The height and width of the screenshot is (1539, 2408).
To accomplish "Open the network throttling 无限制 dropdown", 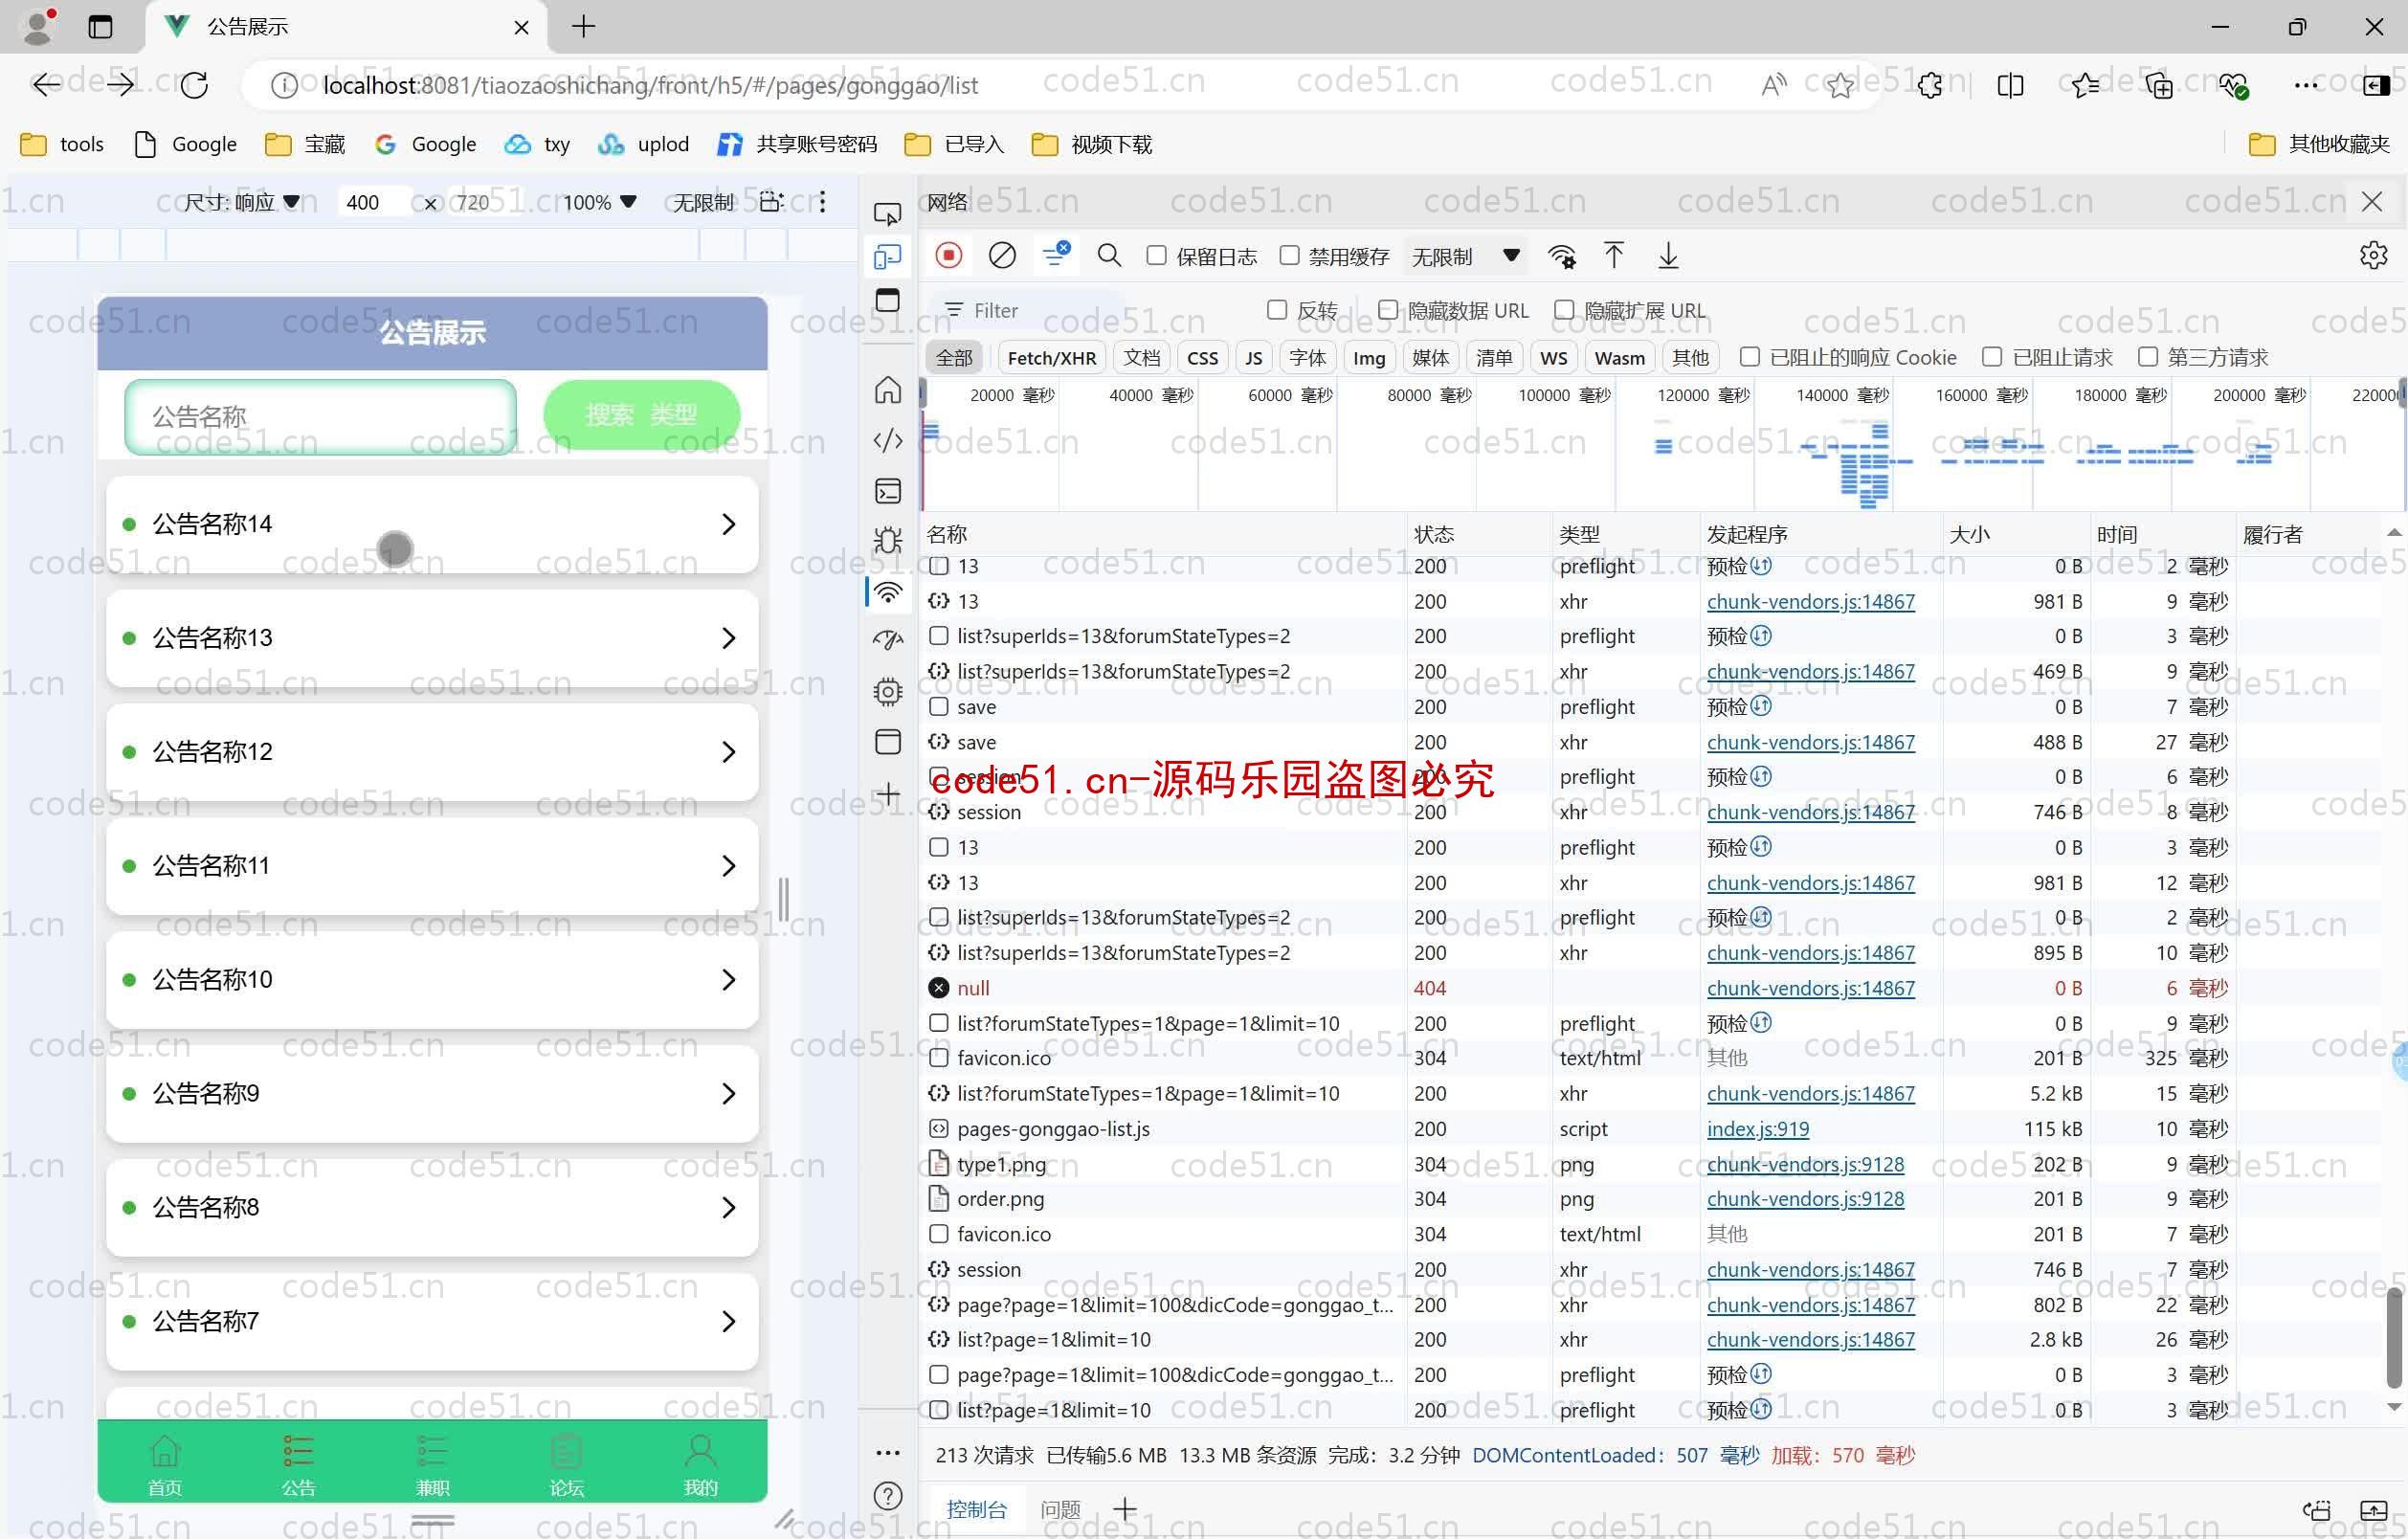I will (1465, 257).
